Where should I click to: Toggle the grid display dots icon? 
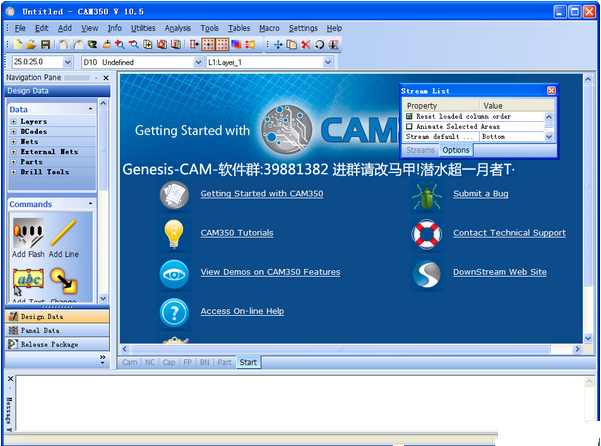pyautogui.click(x=222, y=45)
